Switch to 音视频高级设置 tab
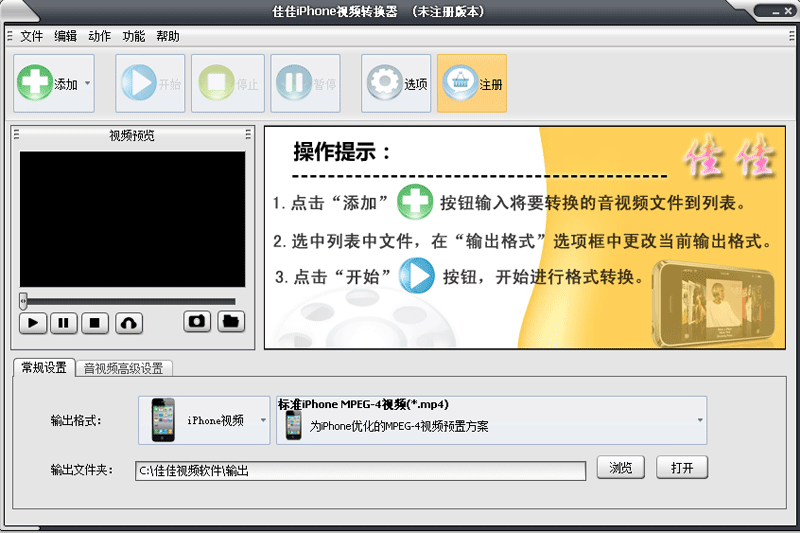Image resolution: width=800 pixels, height=533 pixels. pyautogui.click(x=123, y=368)
